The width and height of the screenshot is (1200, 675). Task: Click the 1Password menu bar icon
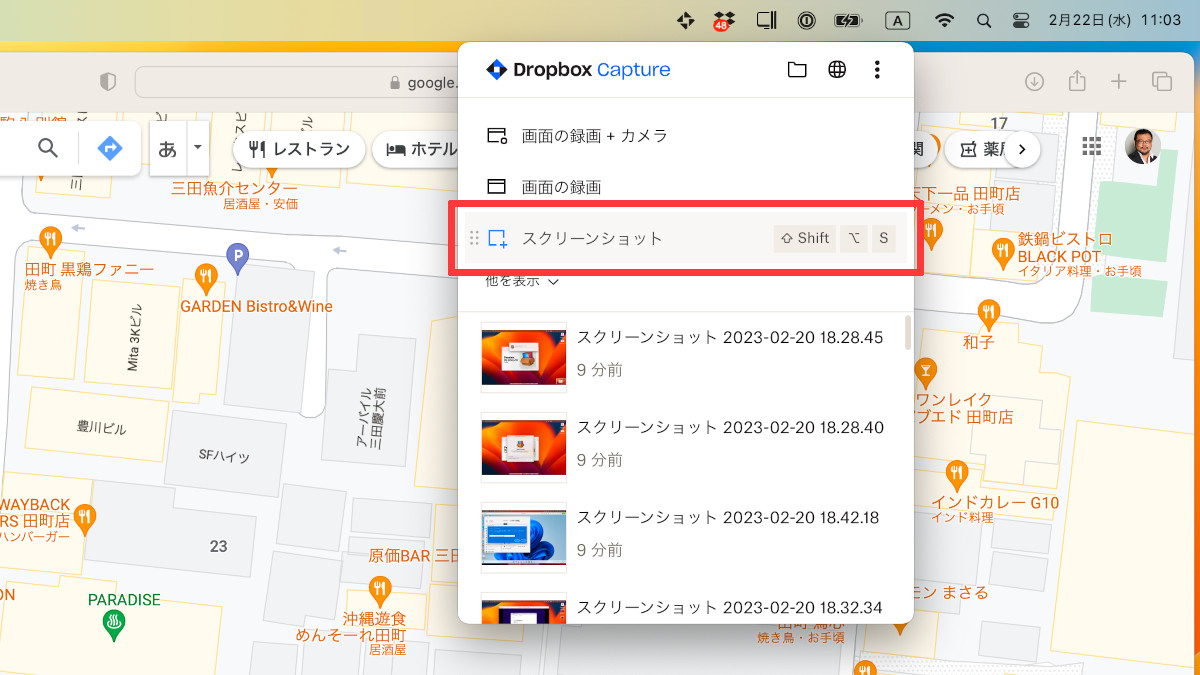[x=806, y=20]
